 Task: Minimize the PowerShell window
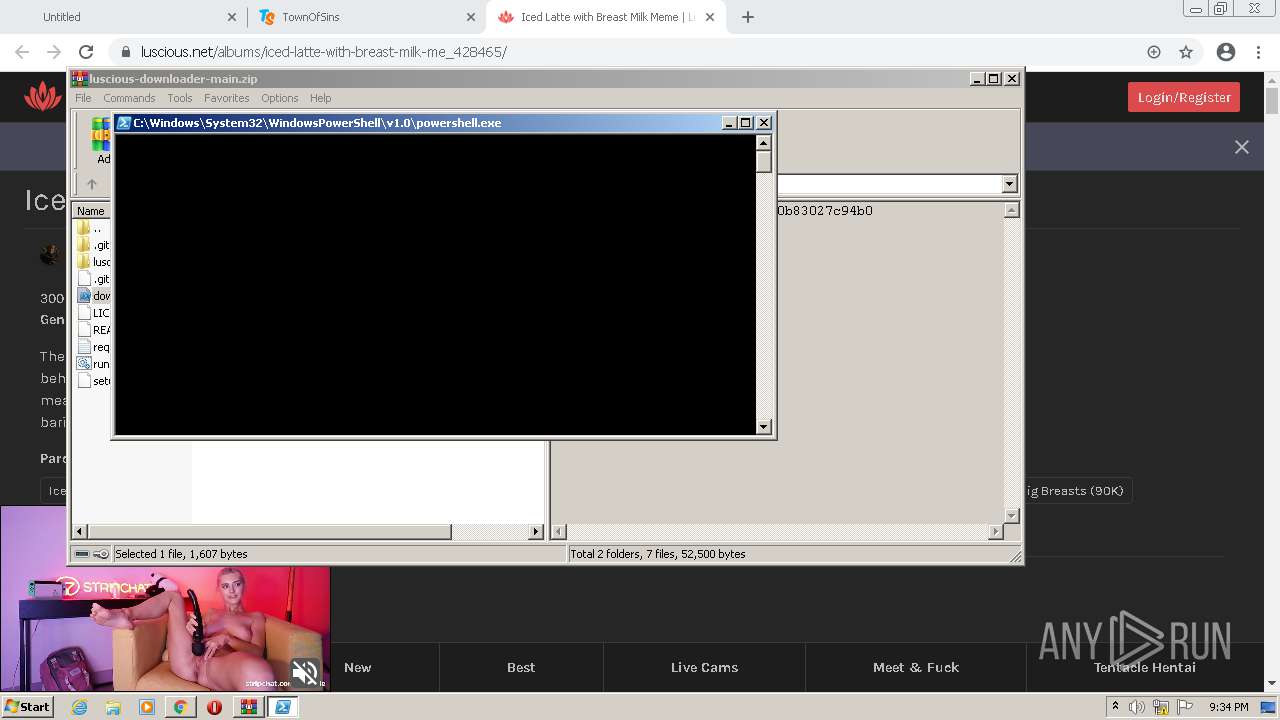click(730, 123)
